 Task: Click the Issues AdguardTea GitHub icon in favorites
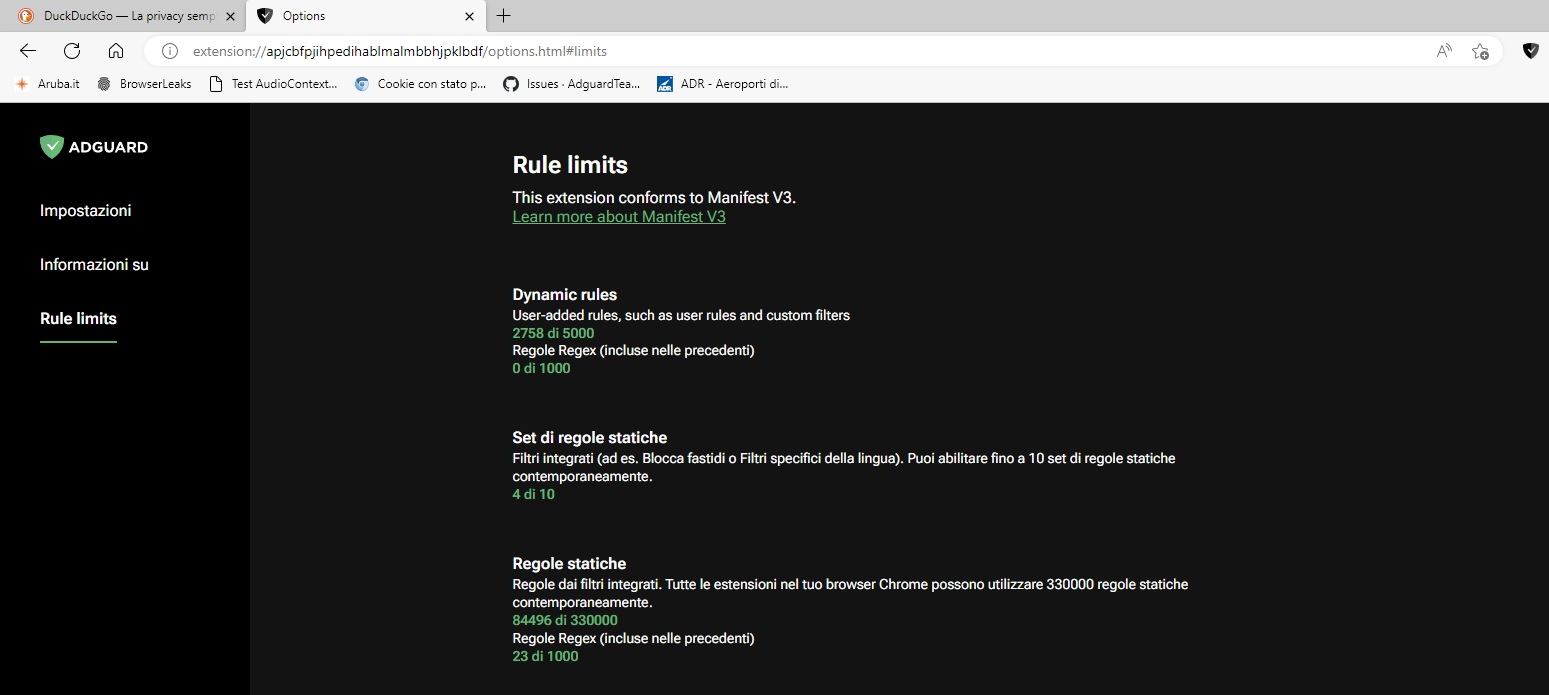512,84
